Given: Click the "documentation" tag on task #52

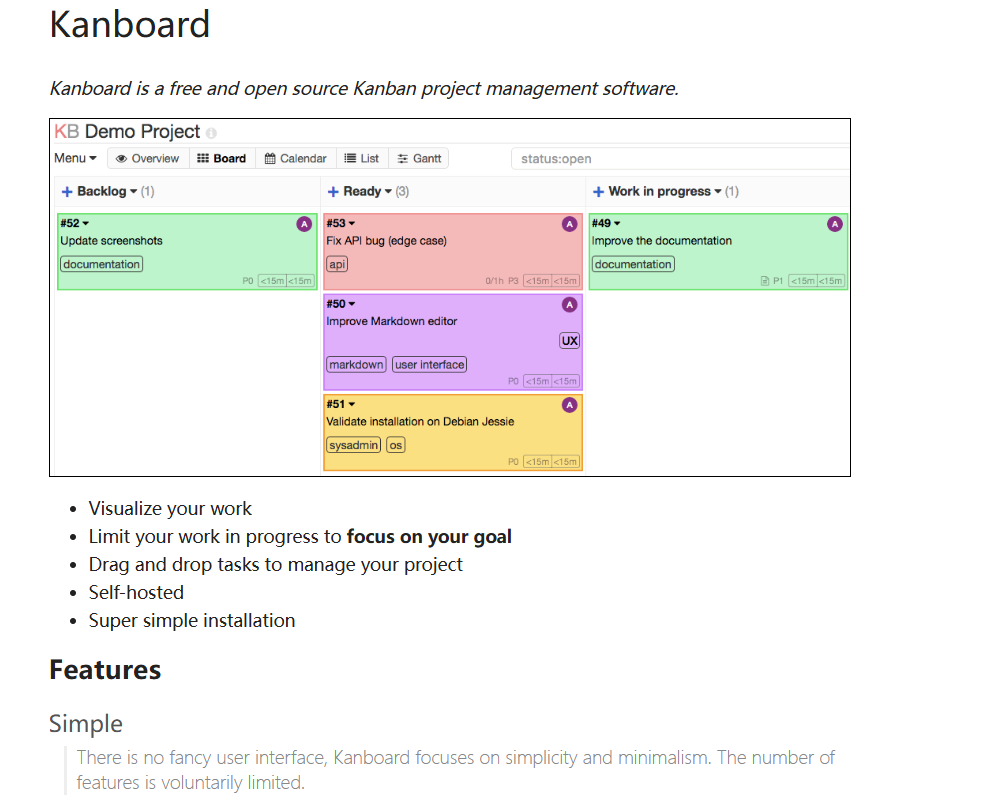Looking at the screenshot, I should [x=101, y=264].
